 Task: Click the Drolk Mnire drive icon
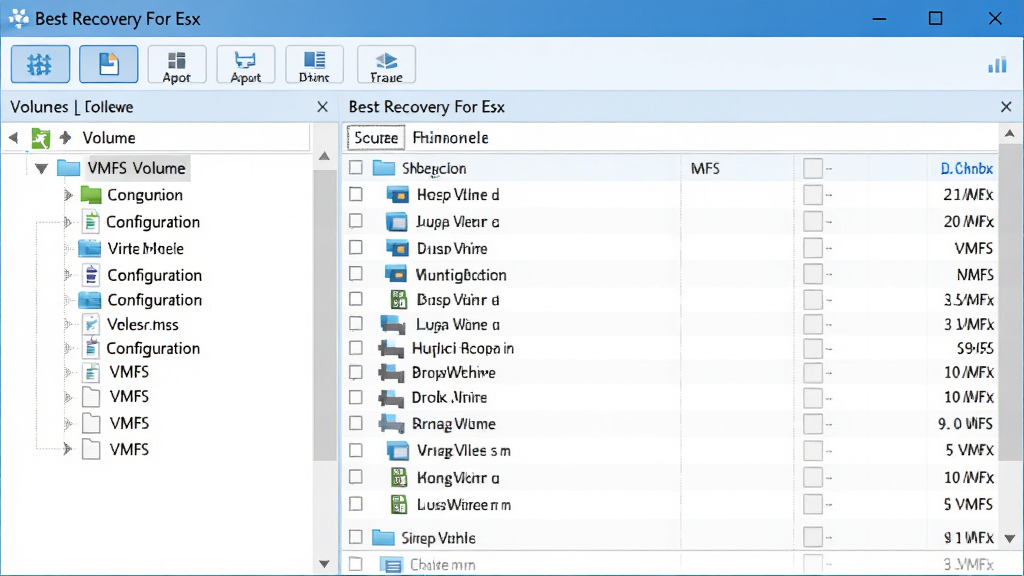pyautogui.click(x=391, y=398)
